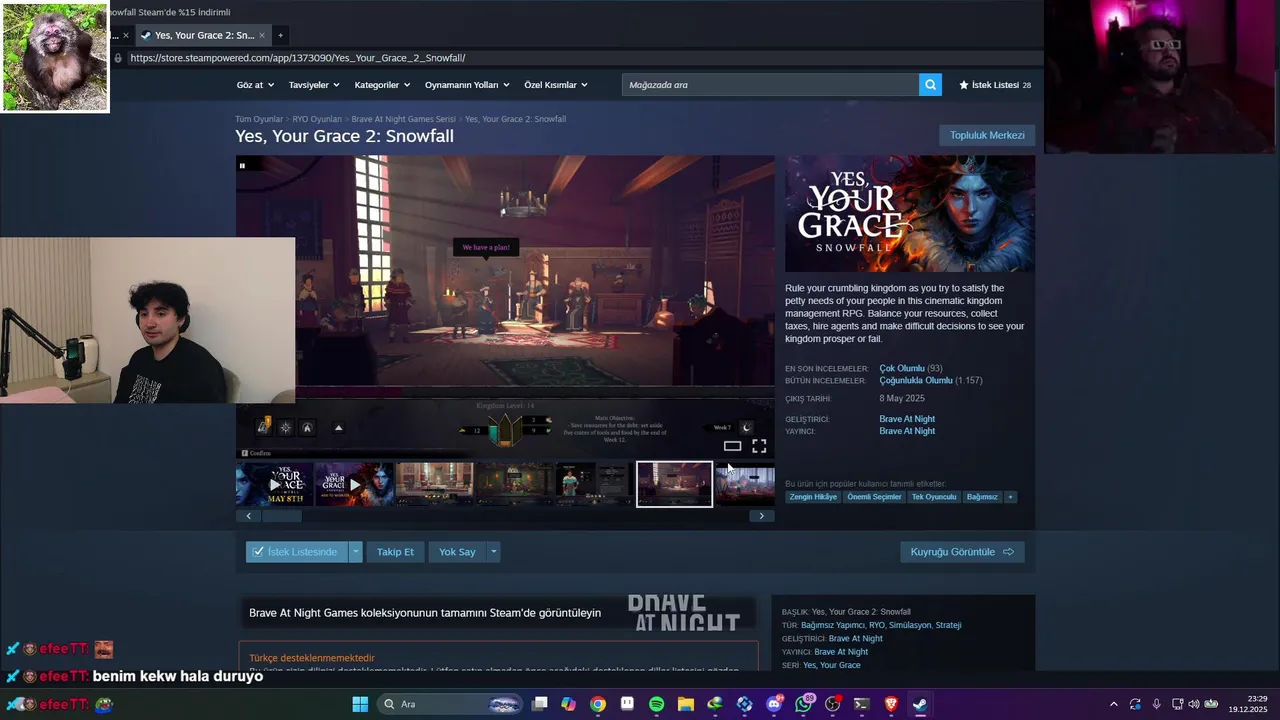This screenshot has height=720, width=1280.
Task: Click 'Kuyruğu Görüntüle' queue button
Action: (x=962, y=552)
